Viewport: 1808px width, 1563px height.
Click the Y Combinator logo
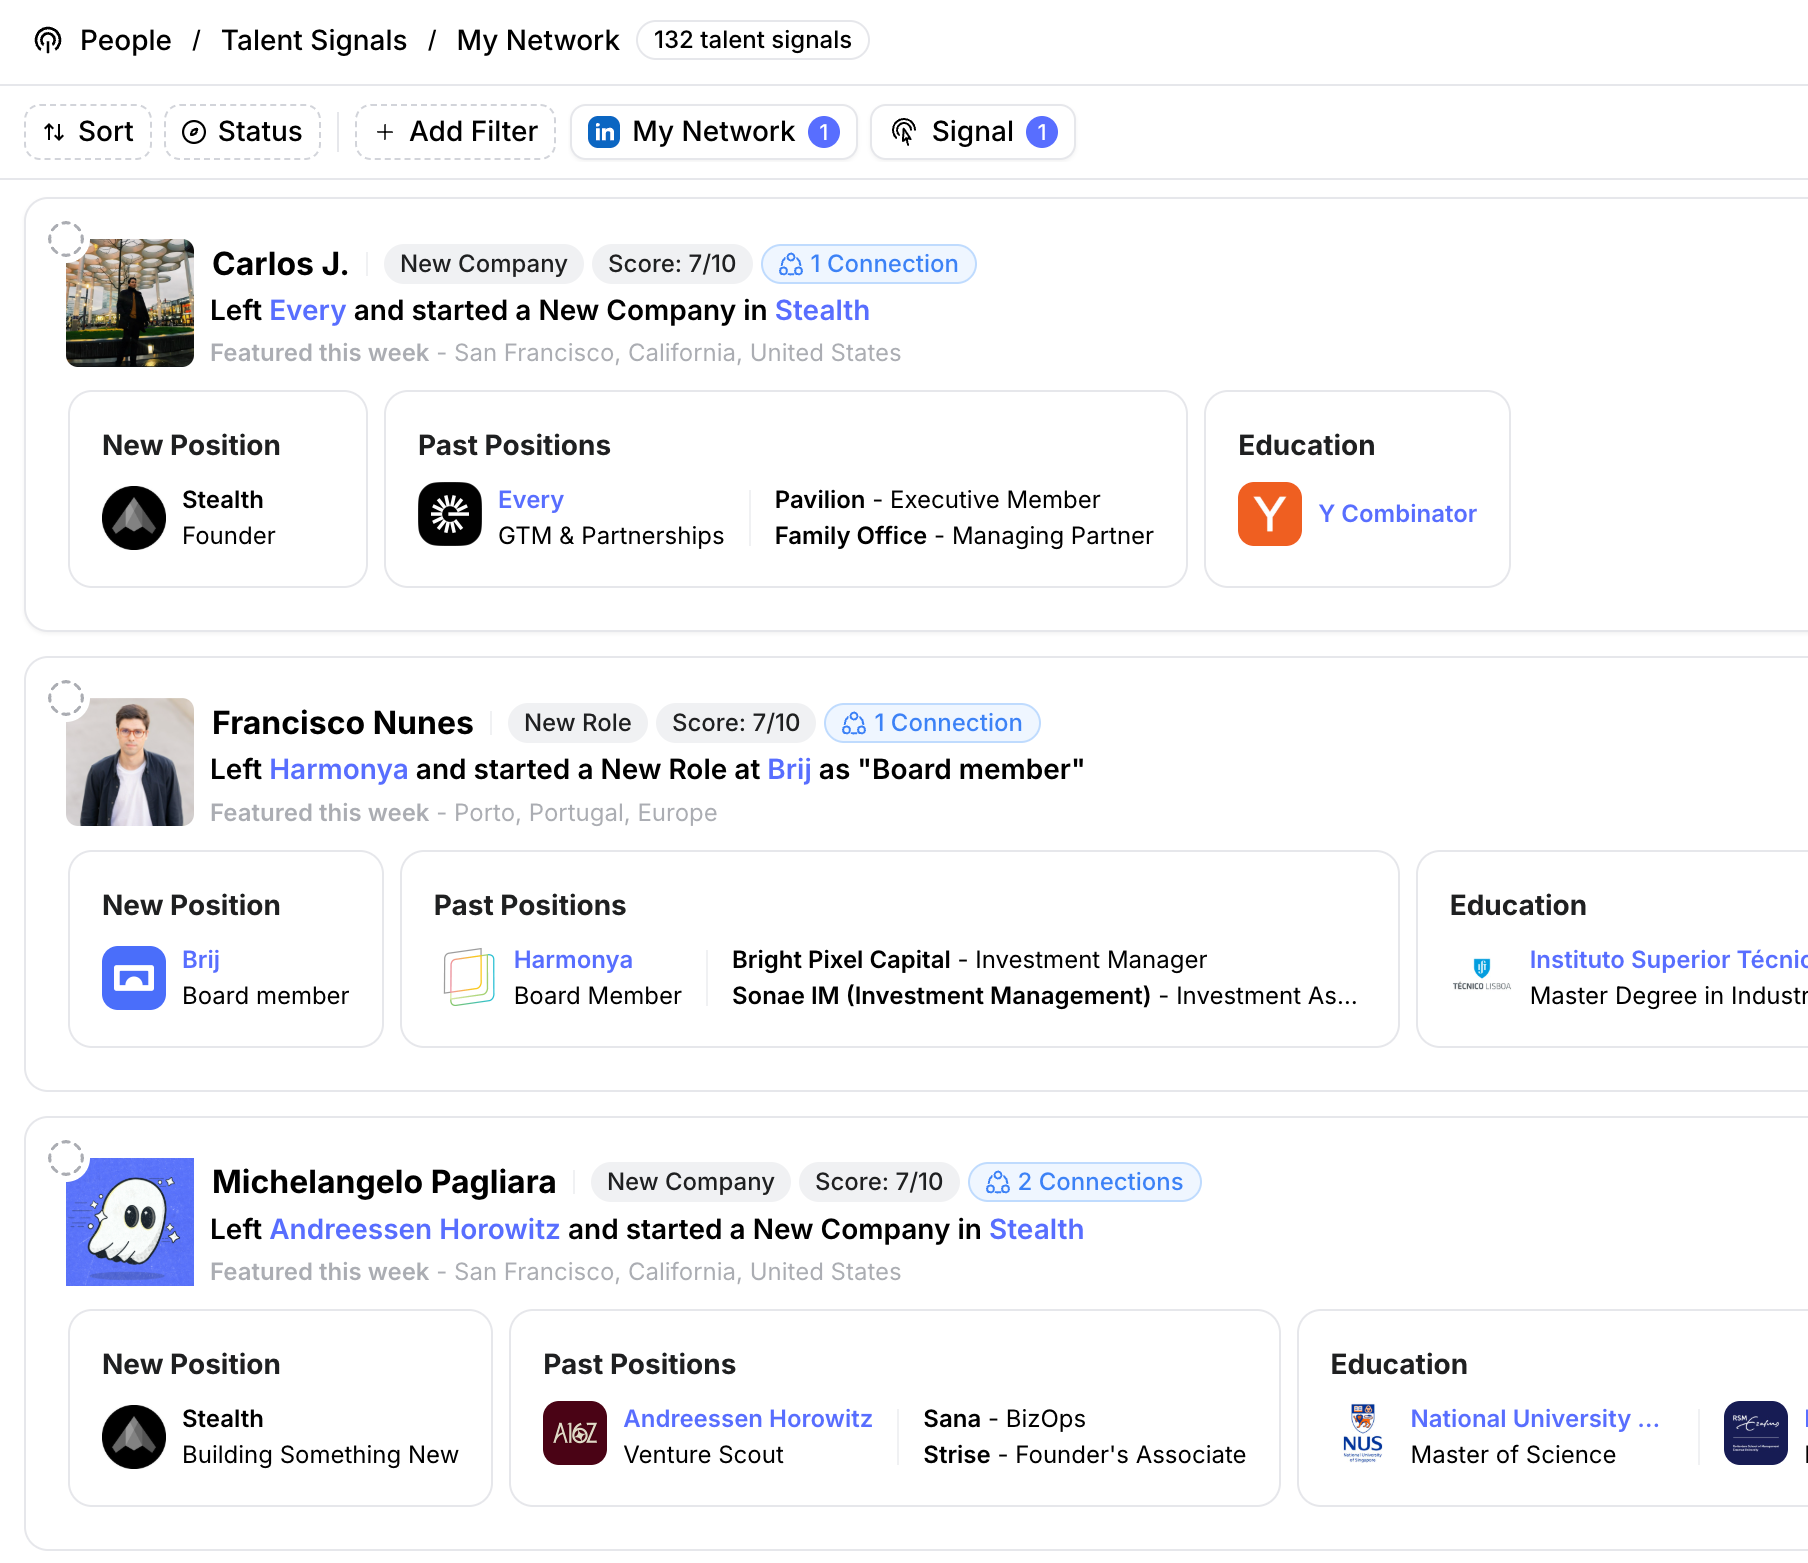click(x=1270, y=514)
